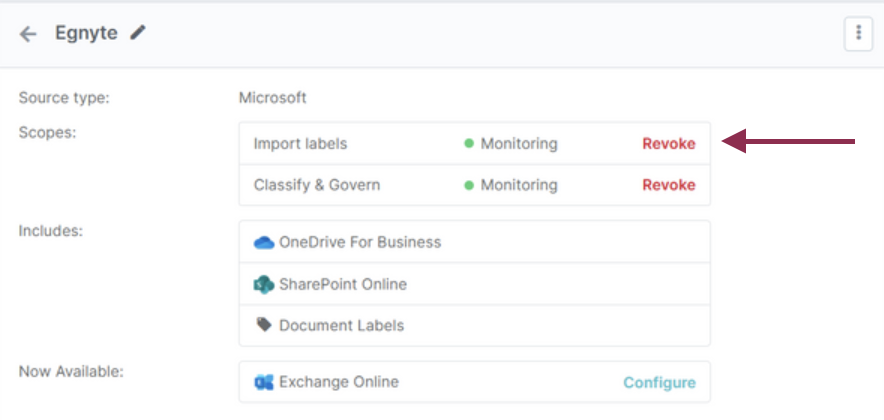Open the three-dot more options menu
Screen dimensions: 884x420
coord(857,33)
